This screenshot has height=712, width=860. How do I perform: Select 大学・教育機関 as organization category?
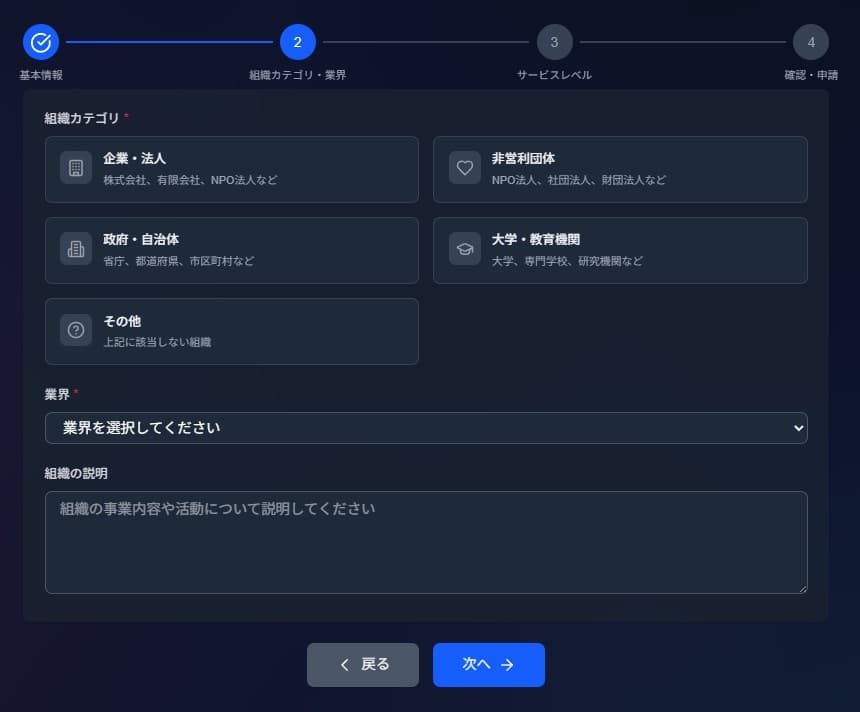619,250
